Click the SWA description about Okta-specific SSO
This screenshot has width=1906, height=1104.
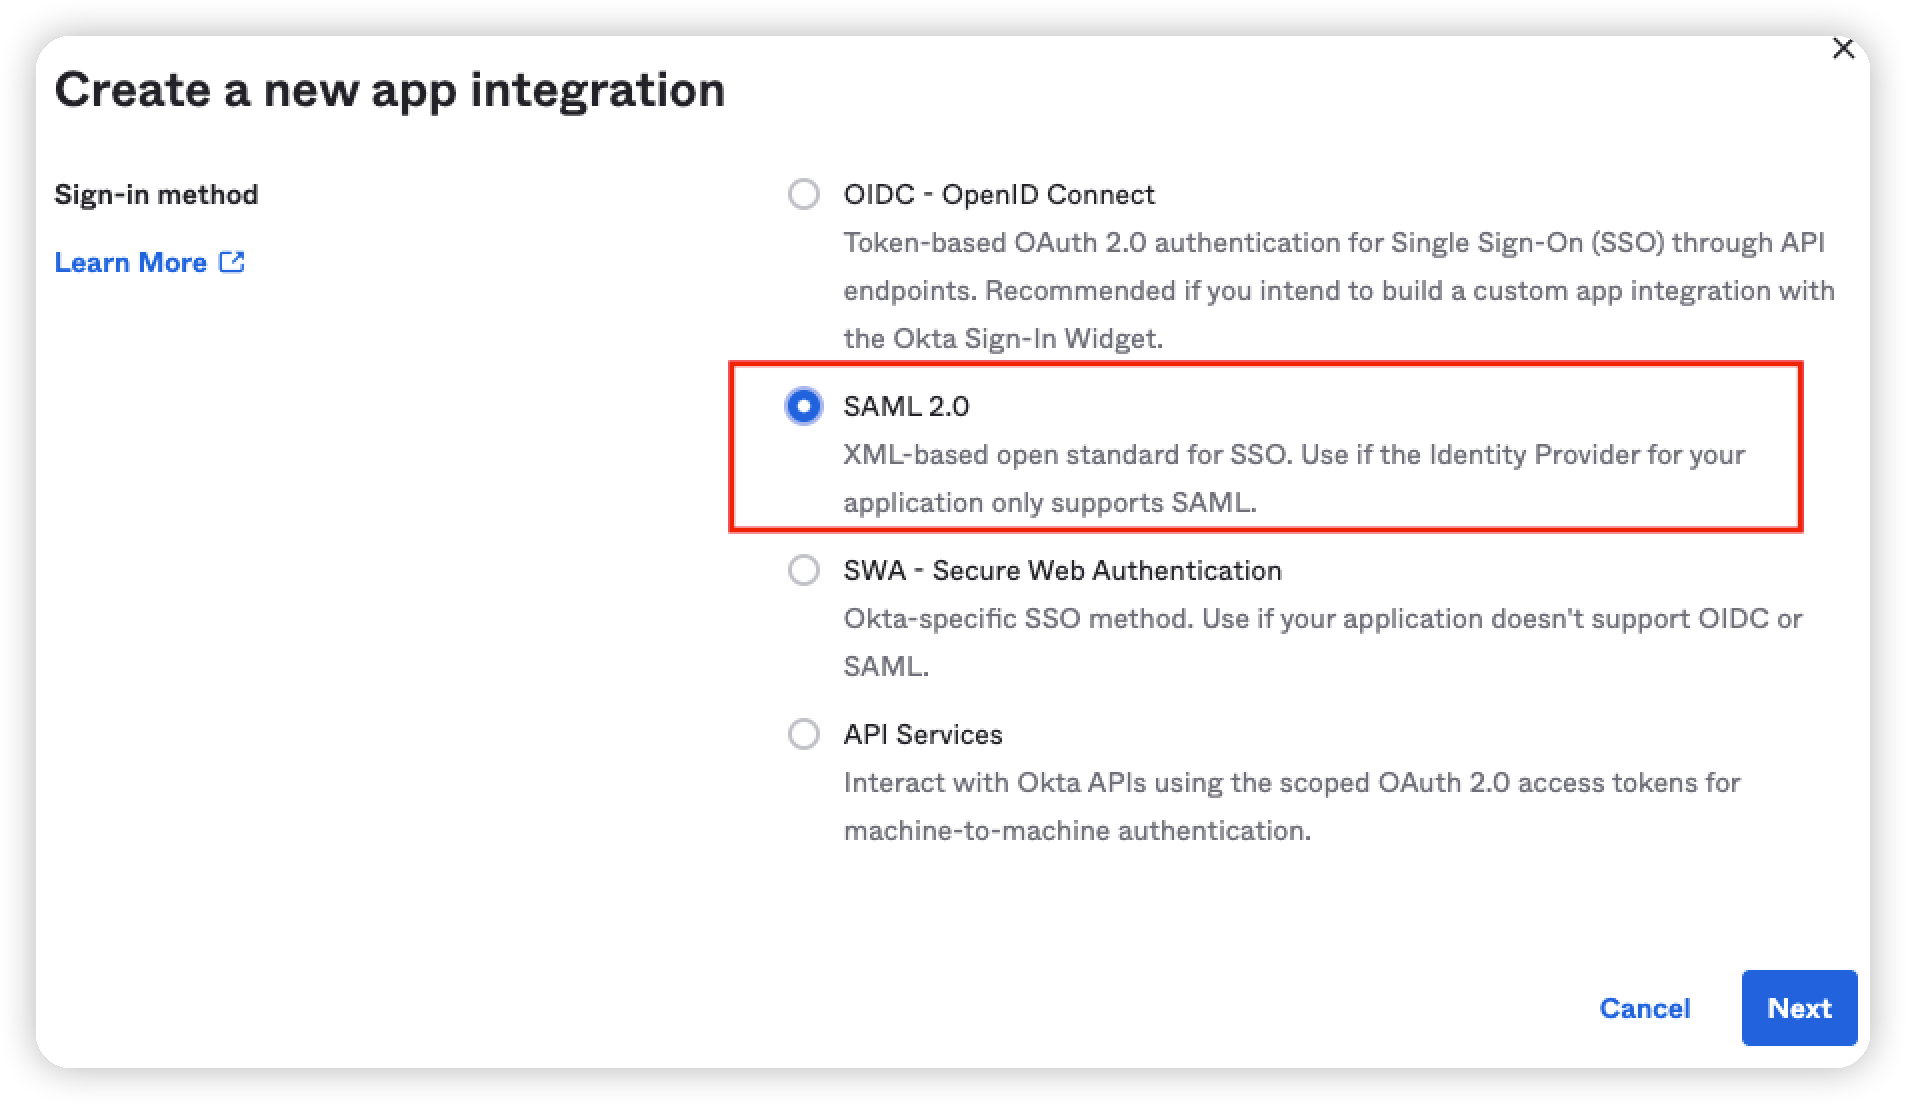tap(1320, 642)
